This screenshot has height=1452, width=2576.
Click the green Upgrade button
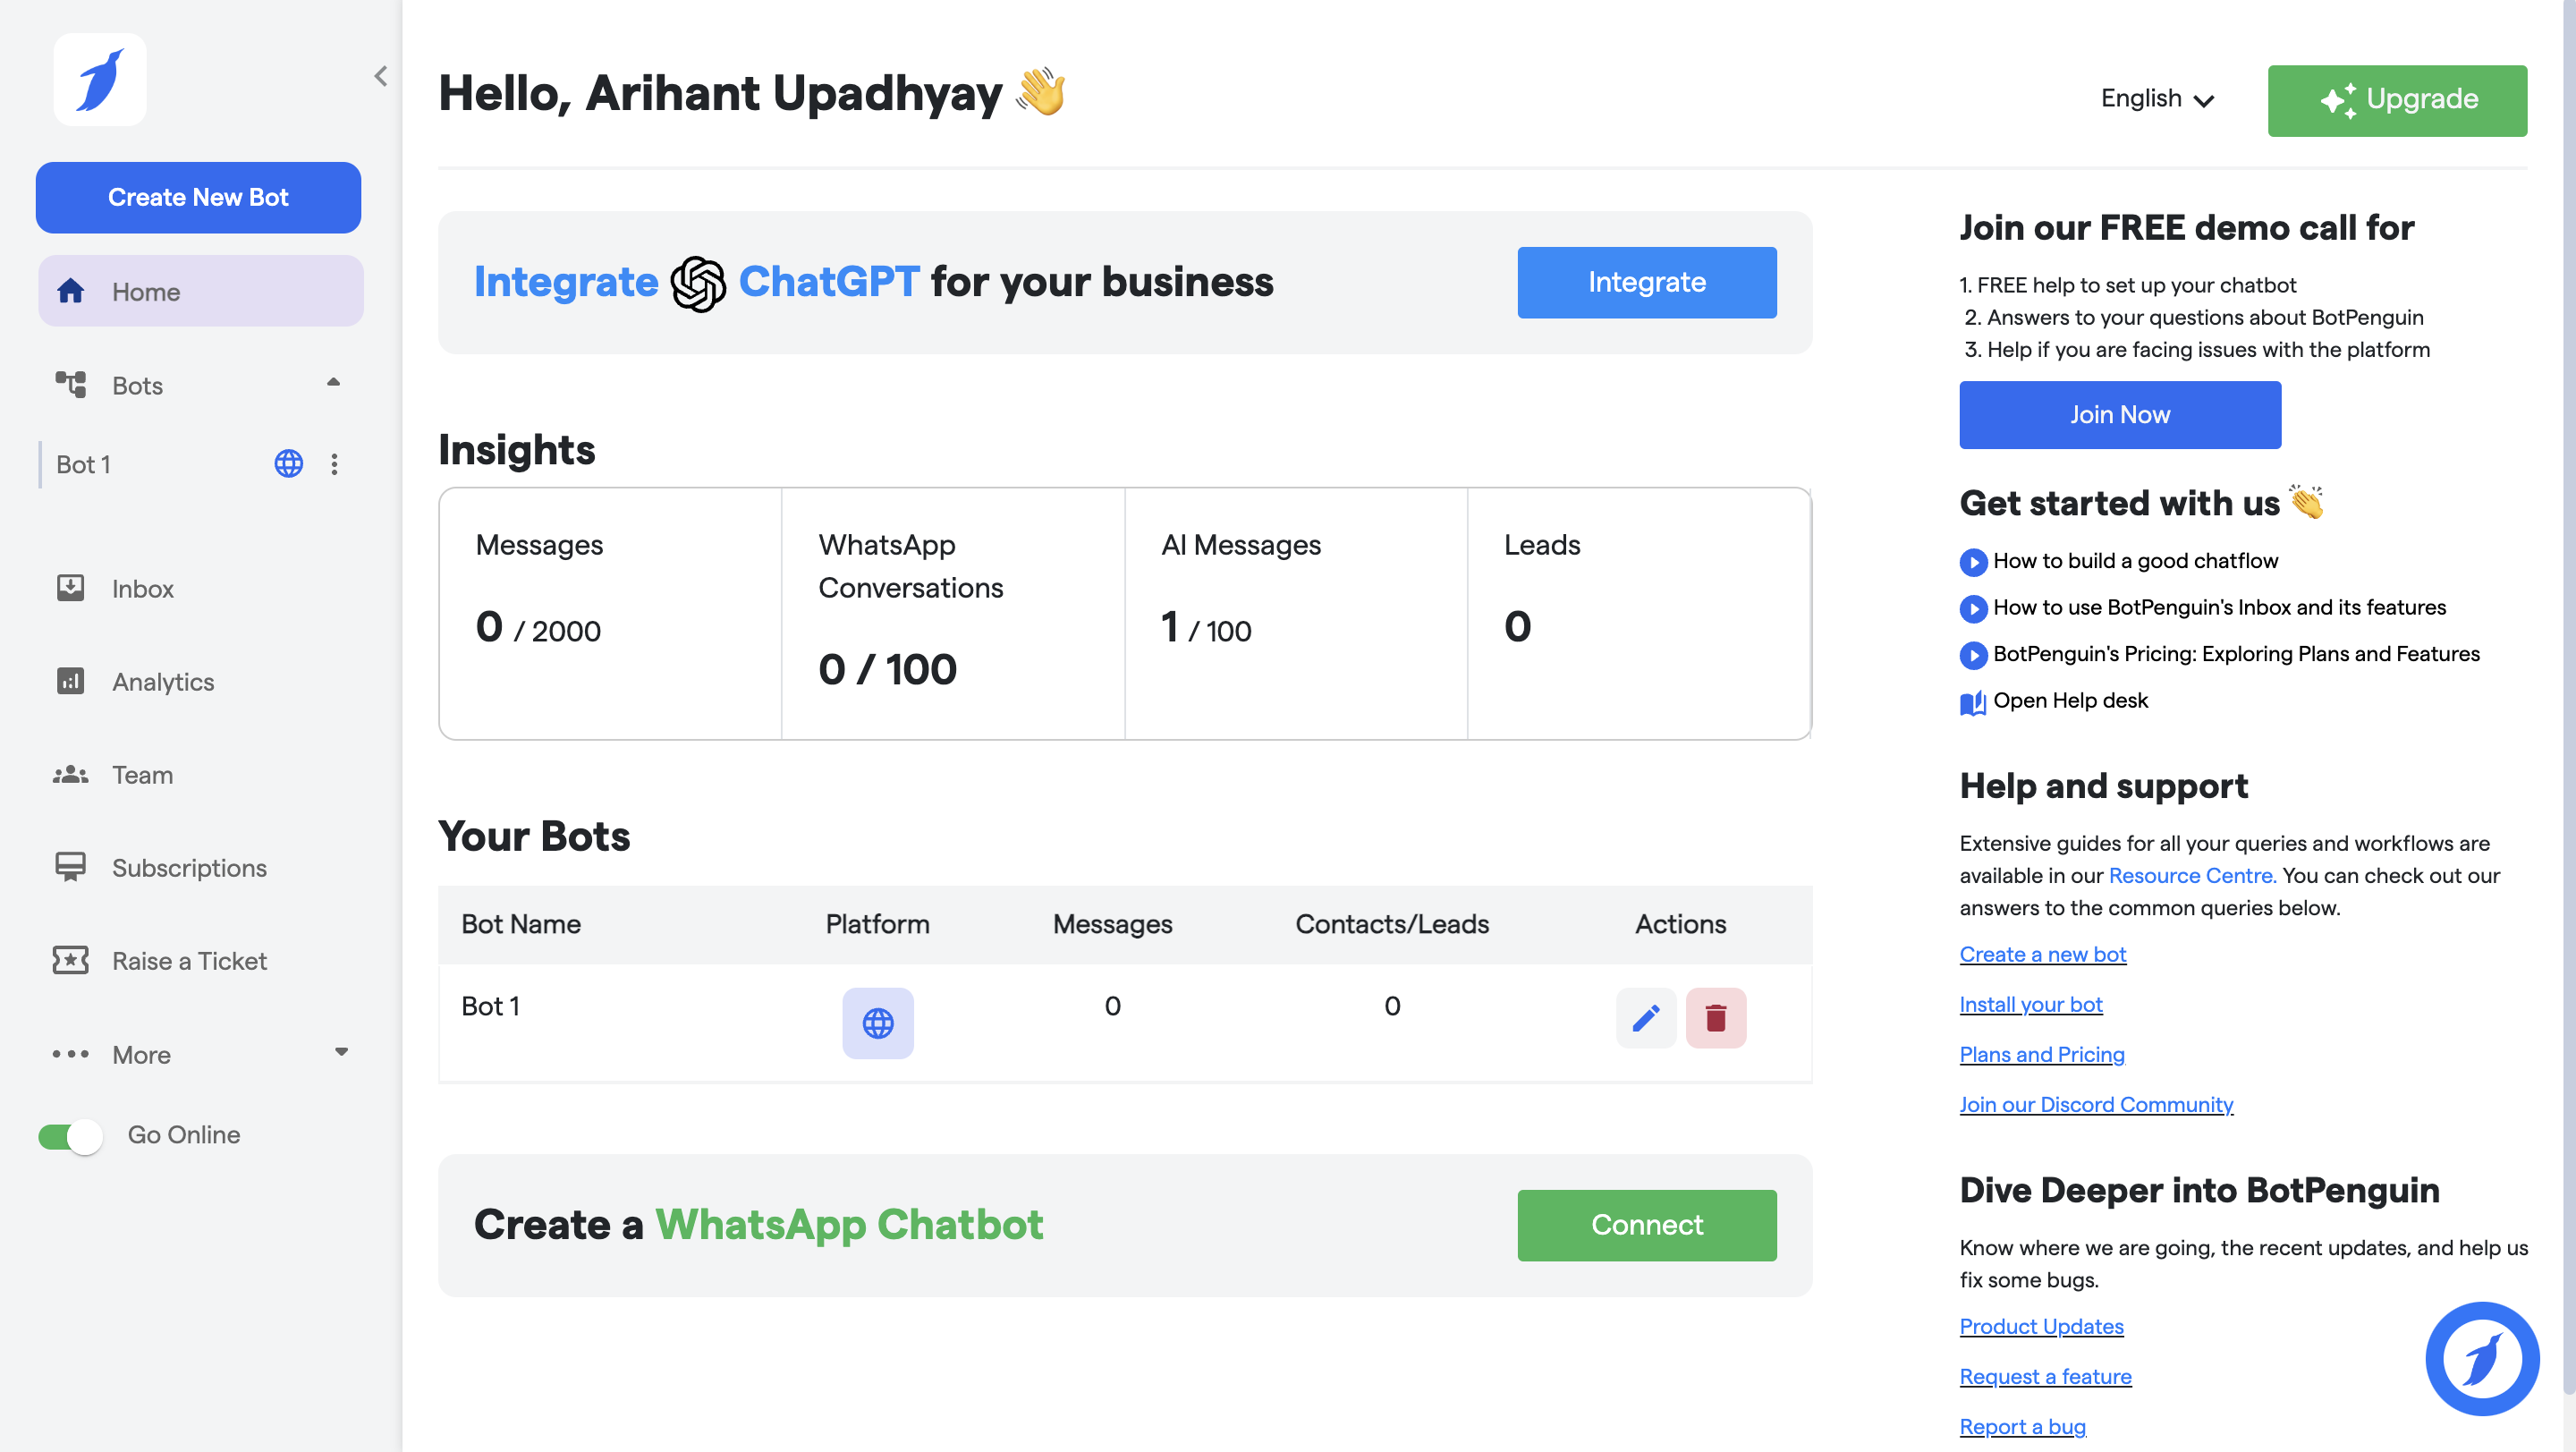pyautogui.click(x=2396, y=100)
